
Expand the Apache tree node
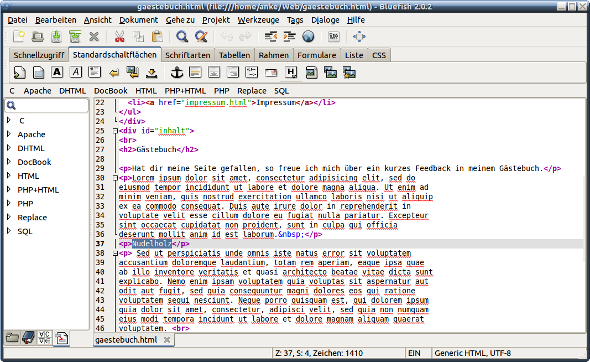(x=9, y=134)
